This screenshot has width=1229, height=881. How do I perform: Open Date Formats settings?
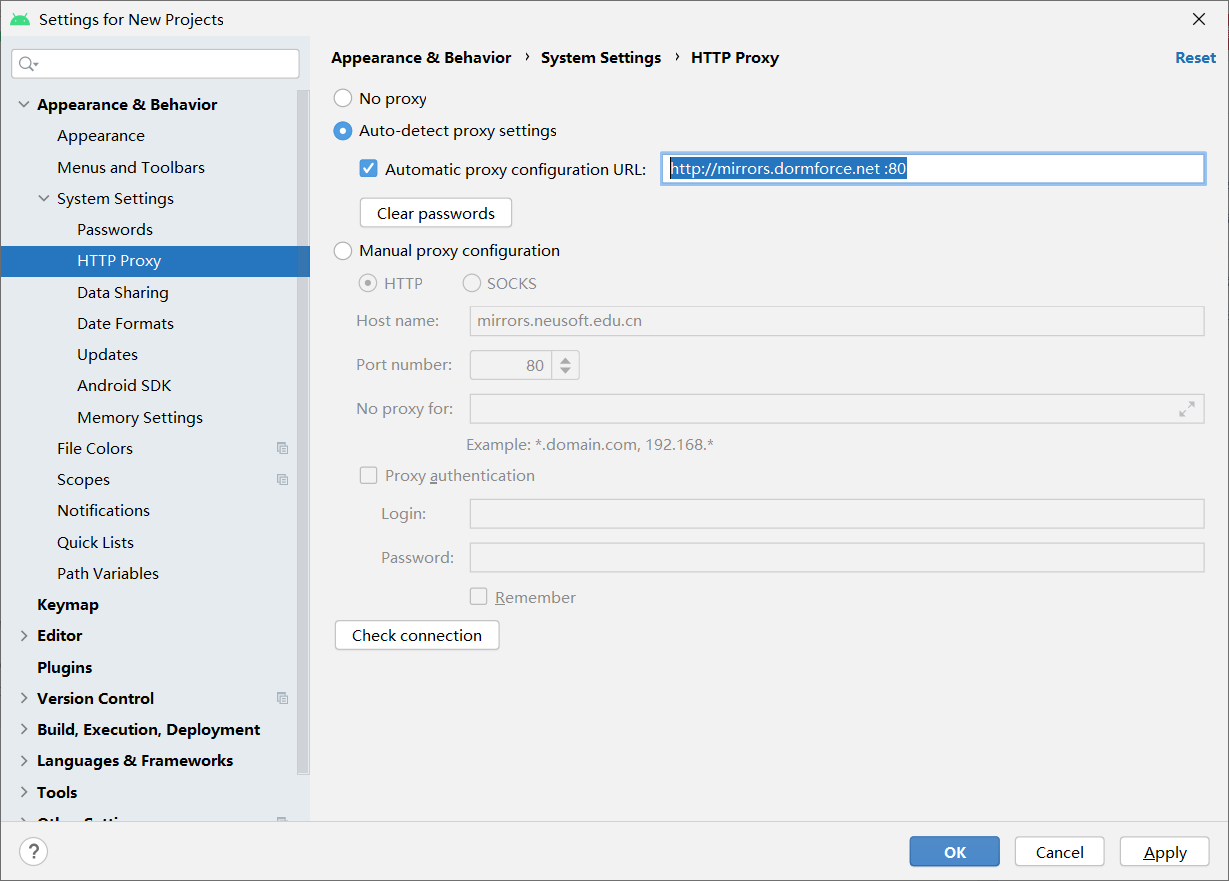pos(125,324)
